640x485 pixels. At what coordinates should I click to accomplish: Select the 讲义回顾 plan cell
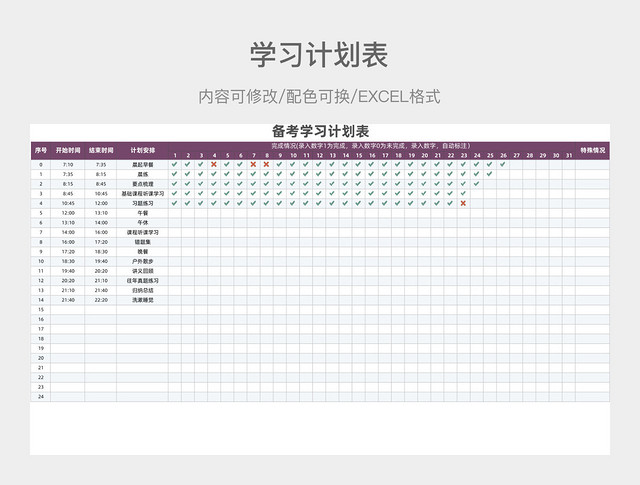pos(142,271)
